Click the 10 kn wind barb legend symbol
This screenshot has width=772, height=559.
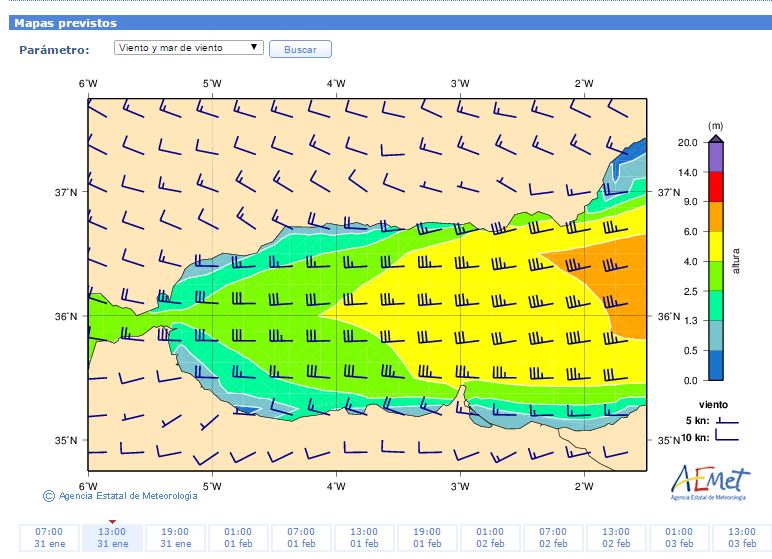coord(727,438)
